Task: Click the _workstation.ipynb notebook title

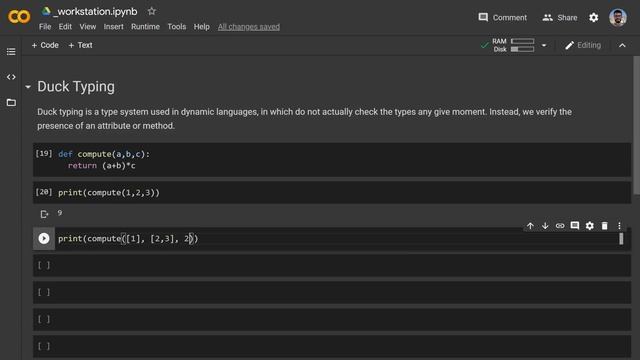Action: coord(95,11)
